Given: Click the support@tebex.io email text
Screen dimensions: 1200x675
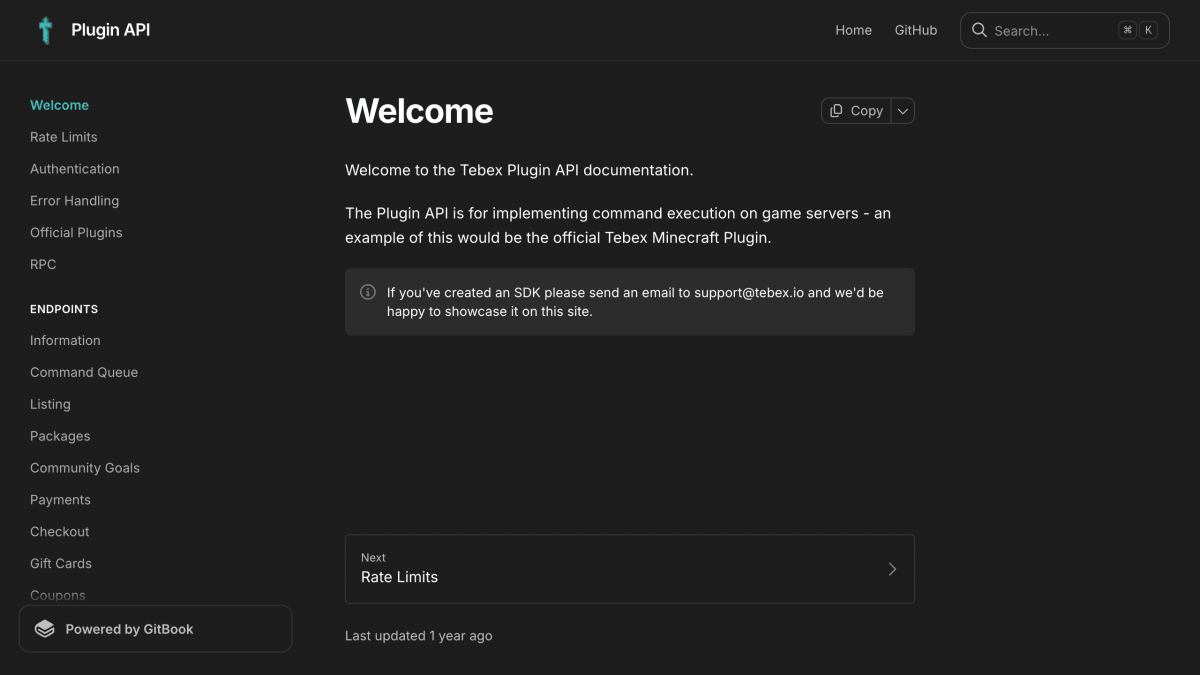Looking at the screenshot, I should (749, 293).
